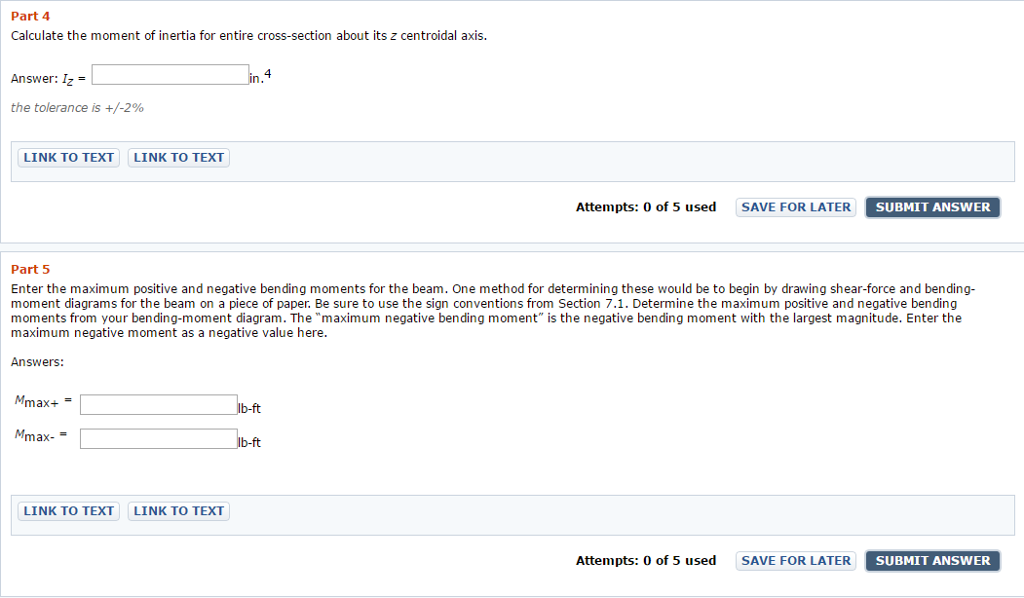Click the moment of inertia answer box

(x=170, y=73)
